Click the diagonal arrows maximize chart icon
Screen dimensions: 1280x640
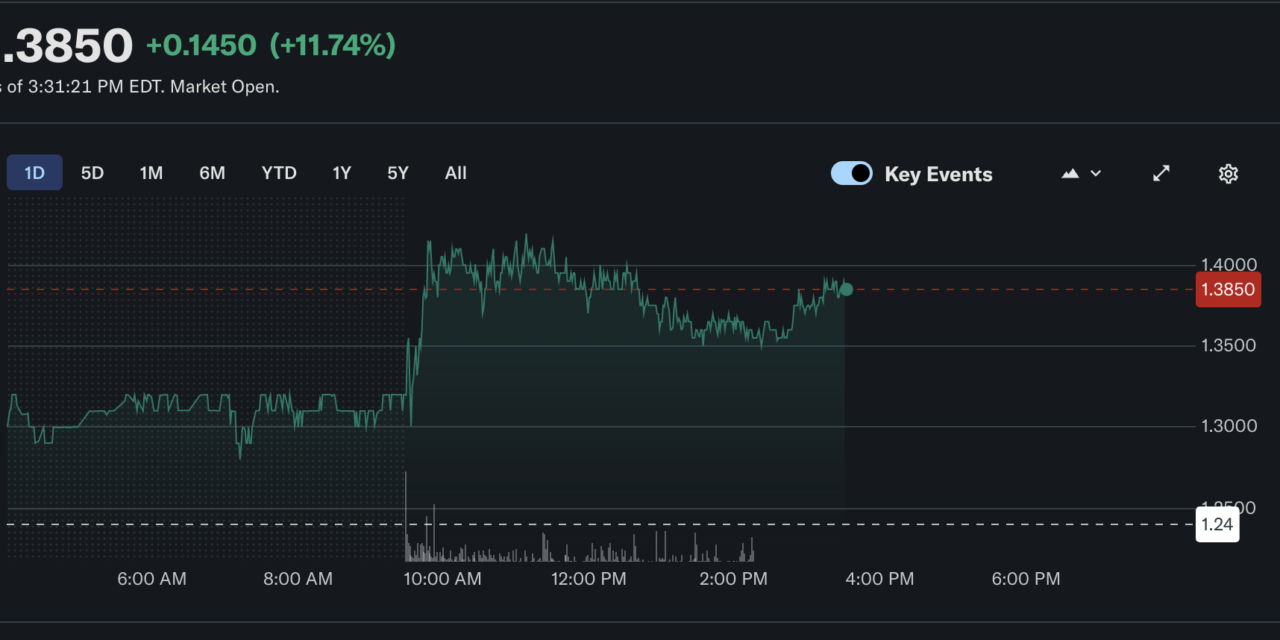[1160, 173]
